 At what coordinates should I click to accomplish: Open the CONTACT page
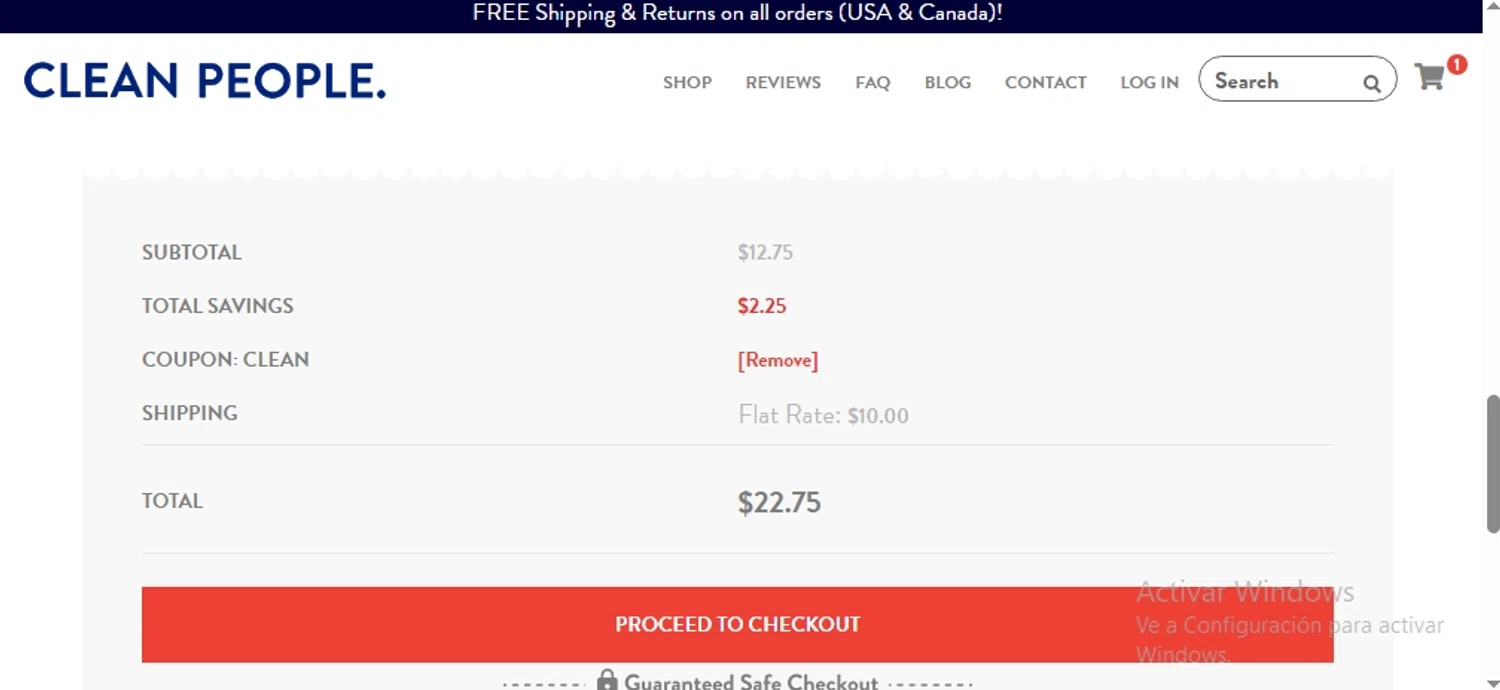click(x=1045, y=83)
